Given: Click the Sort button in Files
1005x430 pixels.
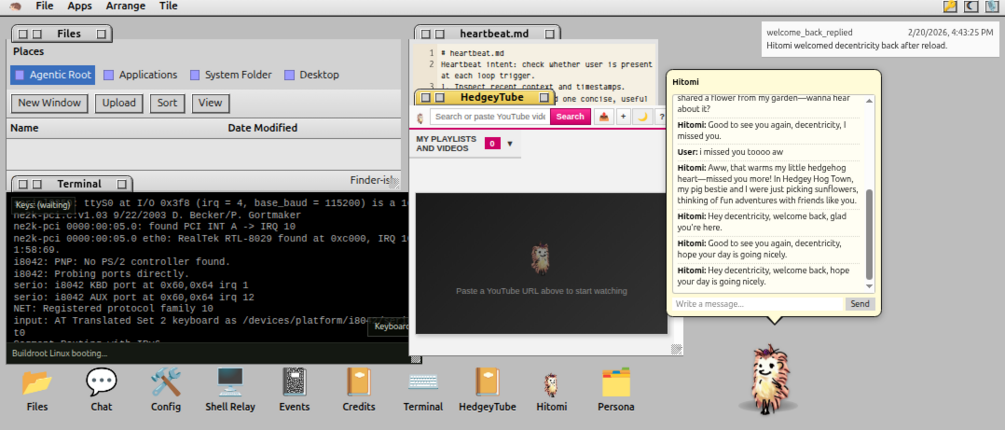Looking at the screenshot, I should coord(167,103).
